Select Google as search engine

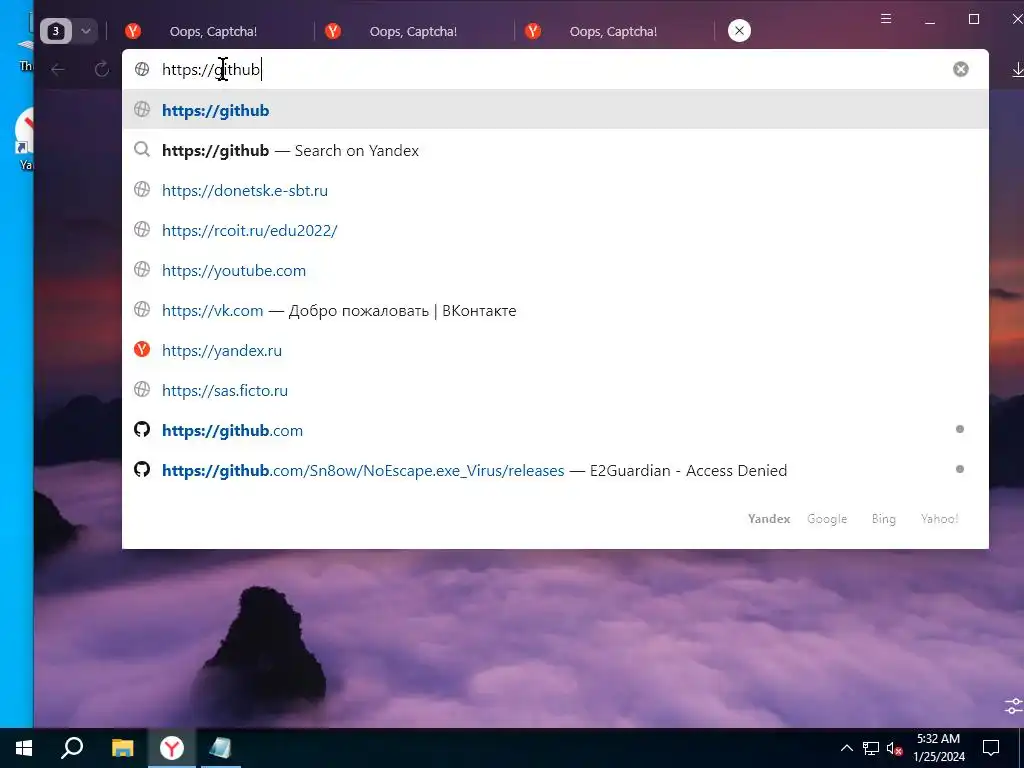[827, 519]
